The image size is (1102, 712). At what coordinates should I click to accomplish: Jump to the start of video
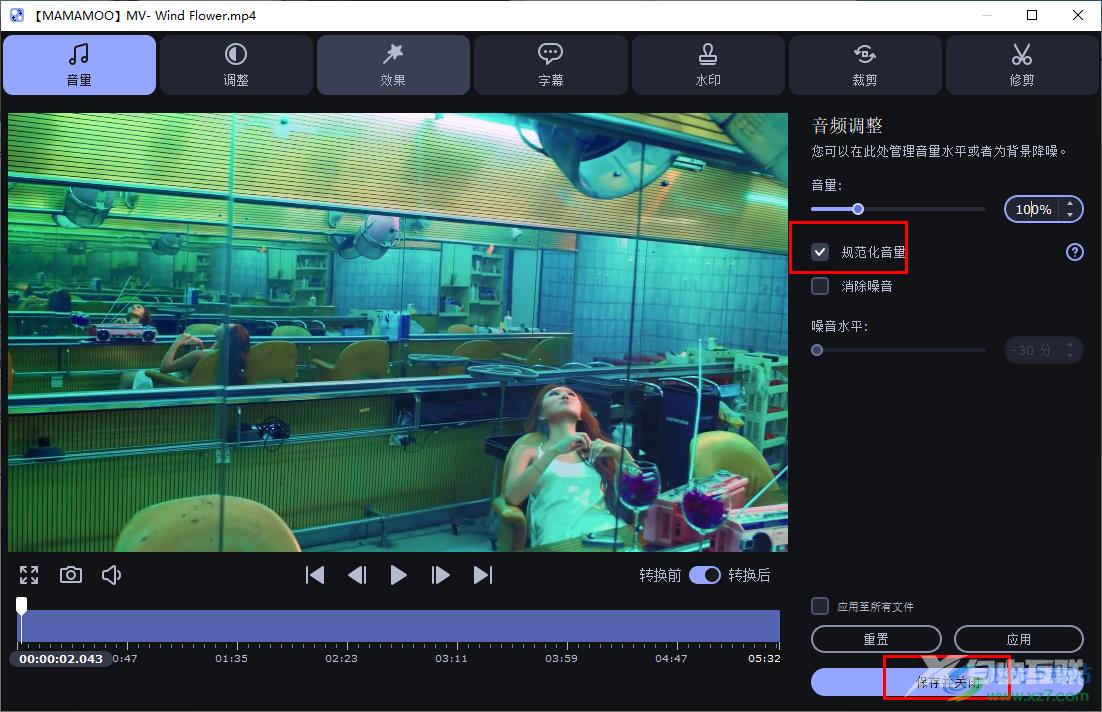(315, 575)
